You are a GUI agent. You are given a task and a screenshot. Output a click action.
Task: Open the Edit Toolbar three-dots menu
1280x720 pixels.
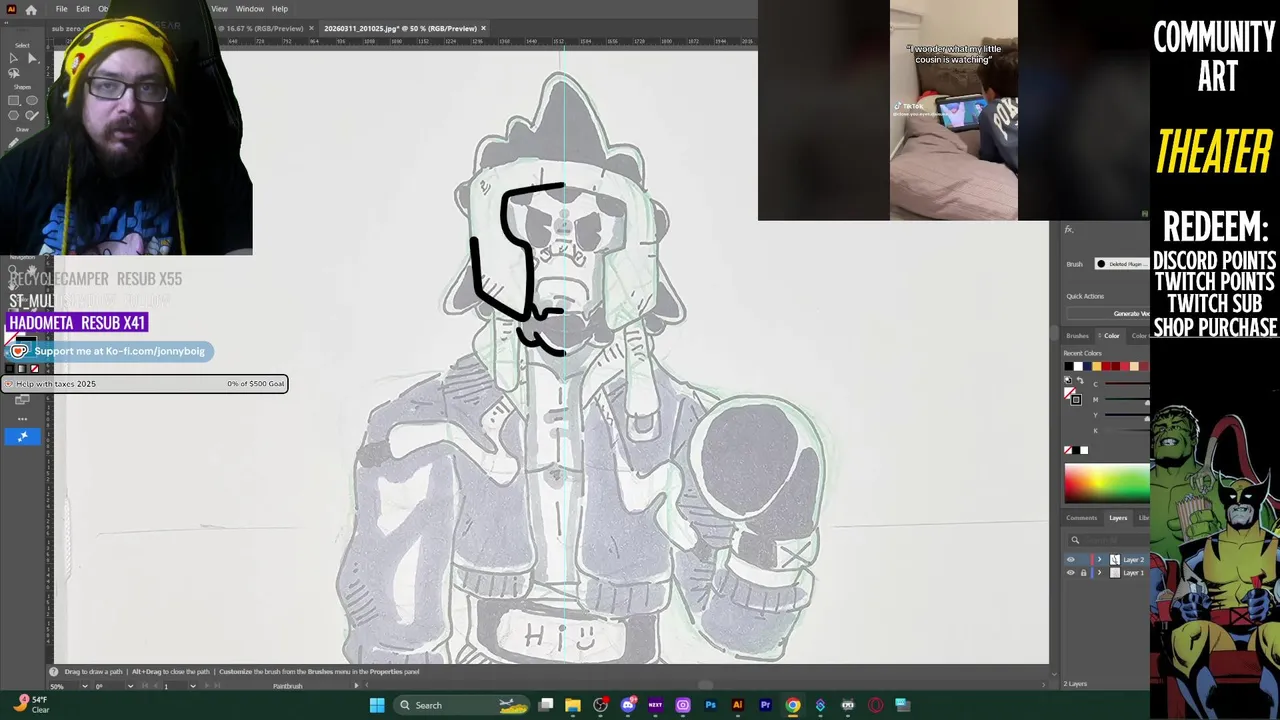pos(22,419)
